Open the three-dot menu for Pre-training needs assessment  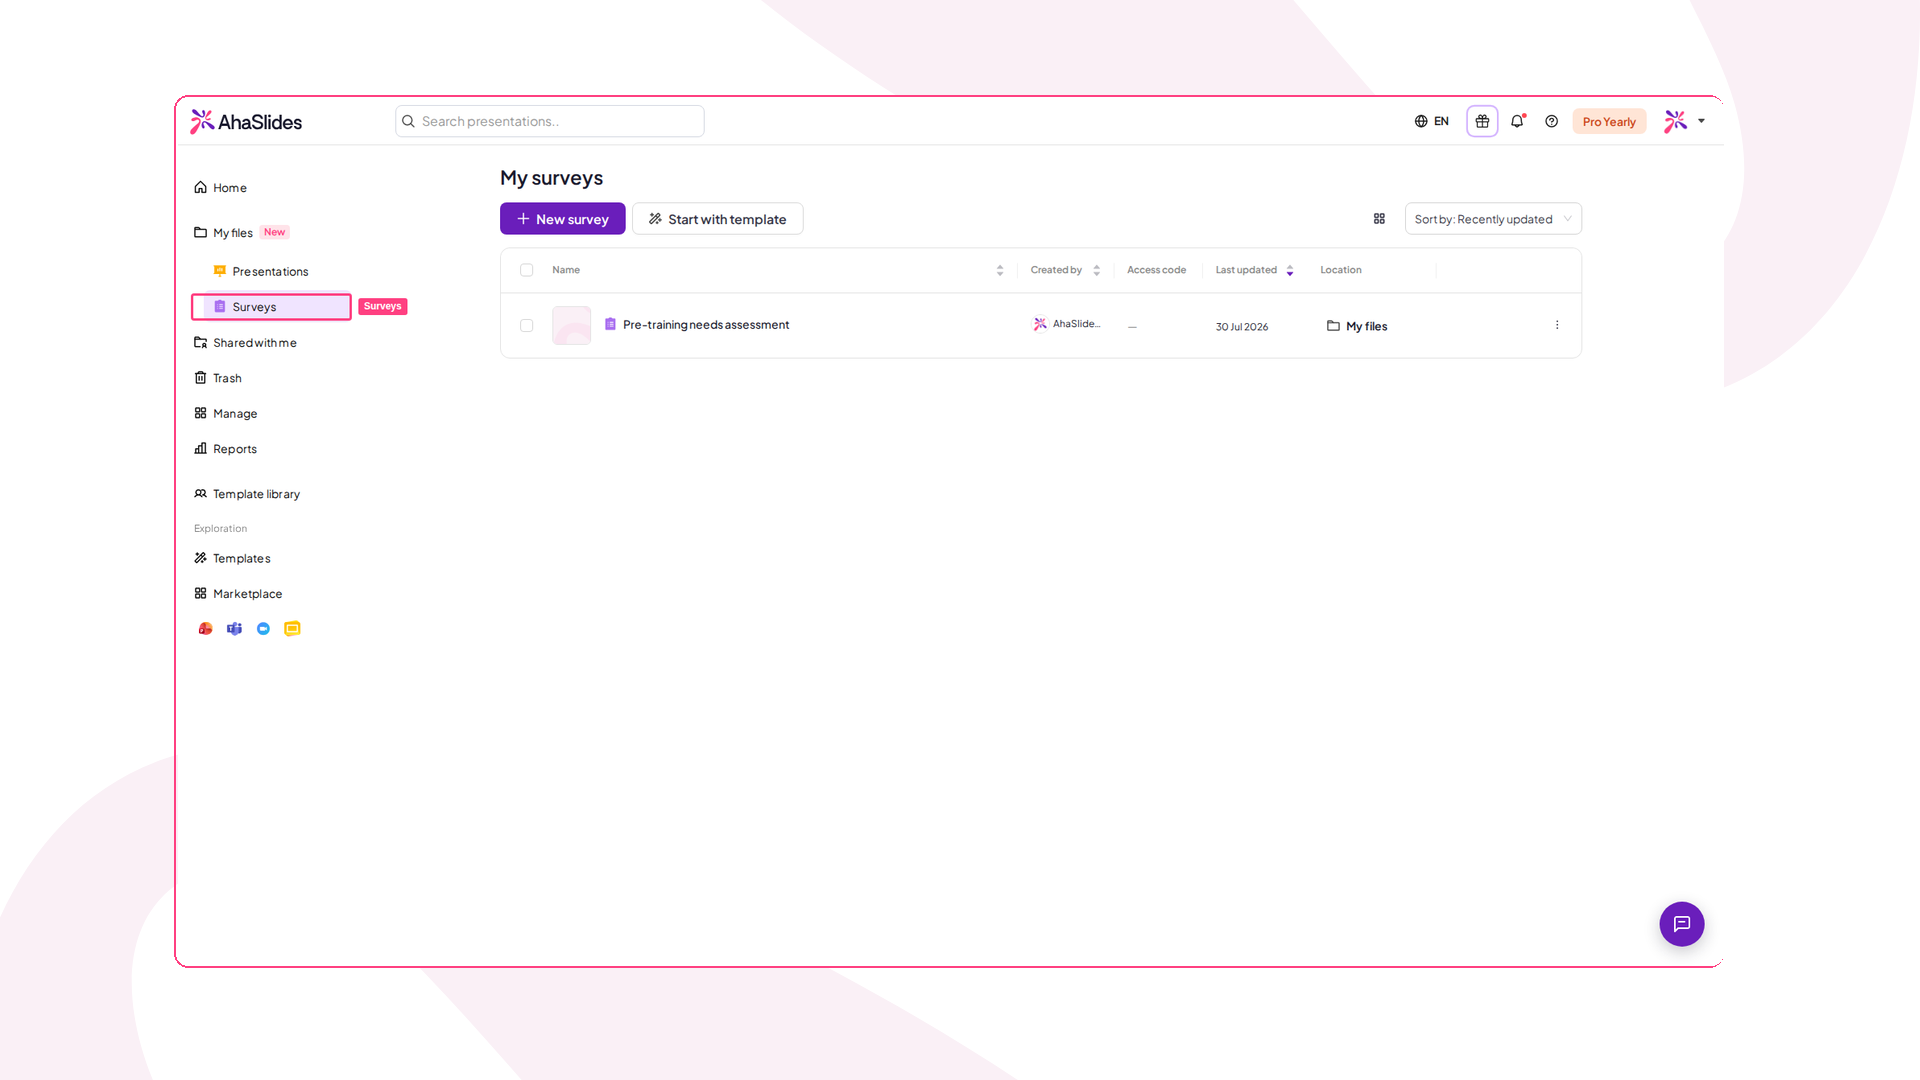pyautogui.click(x=1557, y=325)
